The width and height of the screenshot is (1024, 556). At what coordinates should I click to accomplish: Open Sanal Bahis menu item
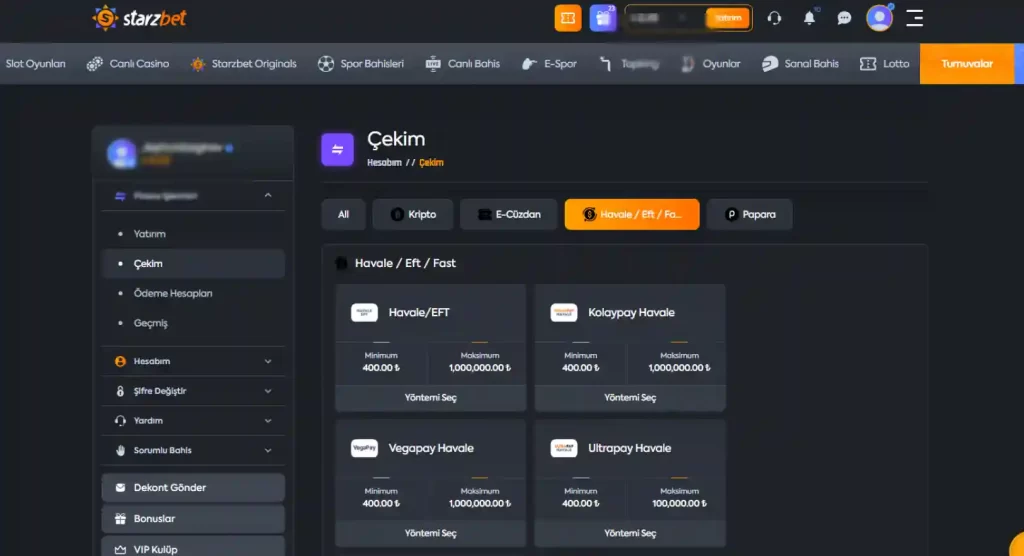point(800,63)
